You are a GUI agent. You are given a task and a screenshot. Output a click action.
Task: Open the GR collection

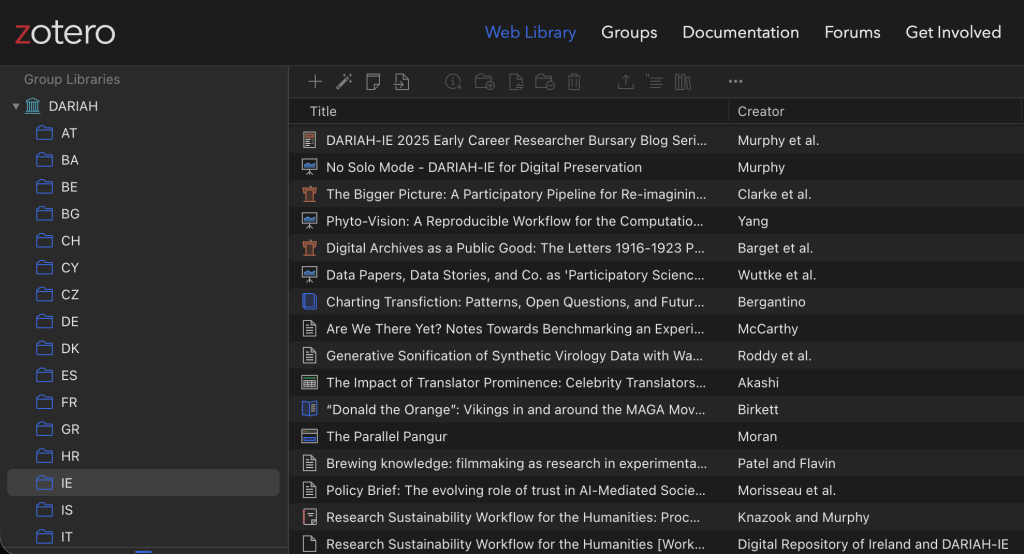point(143,429)
